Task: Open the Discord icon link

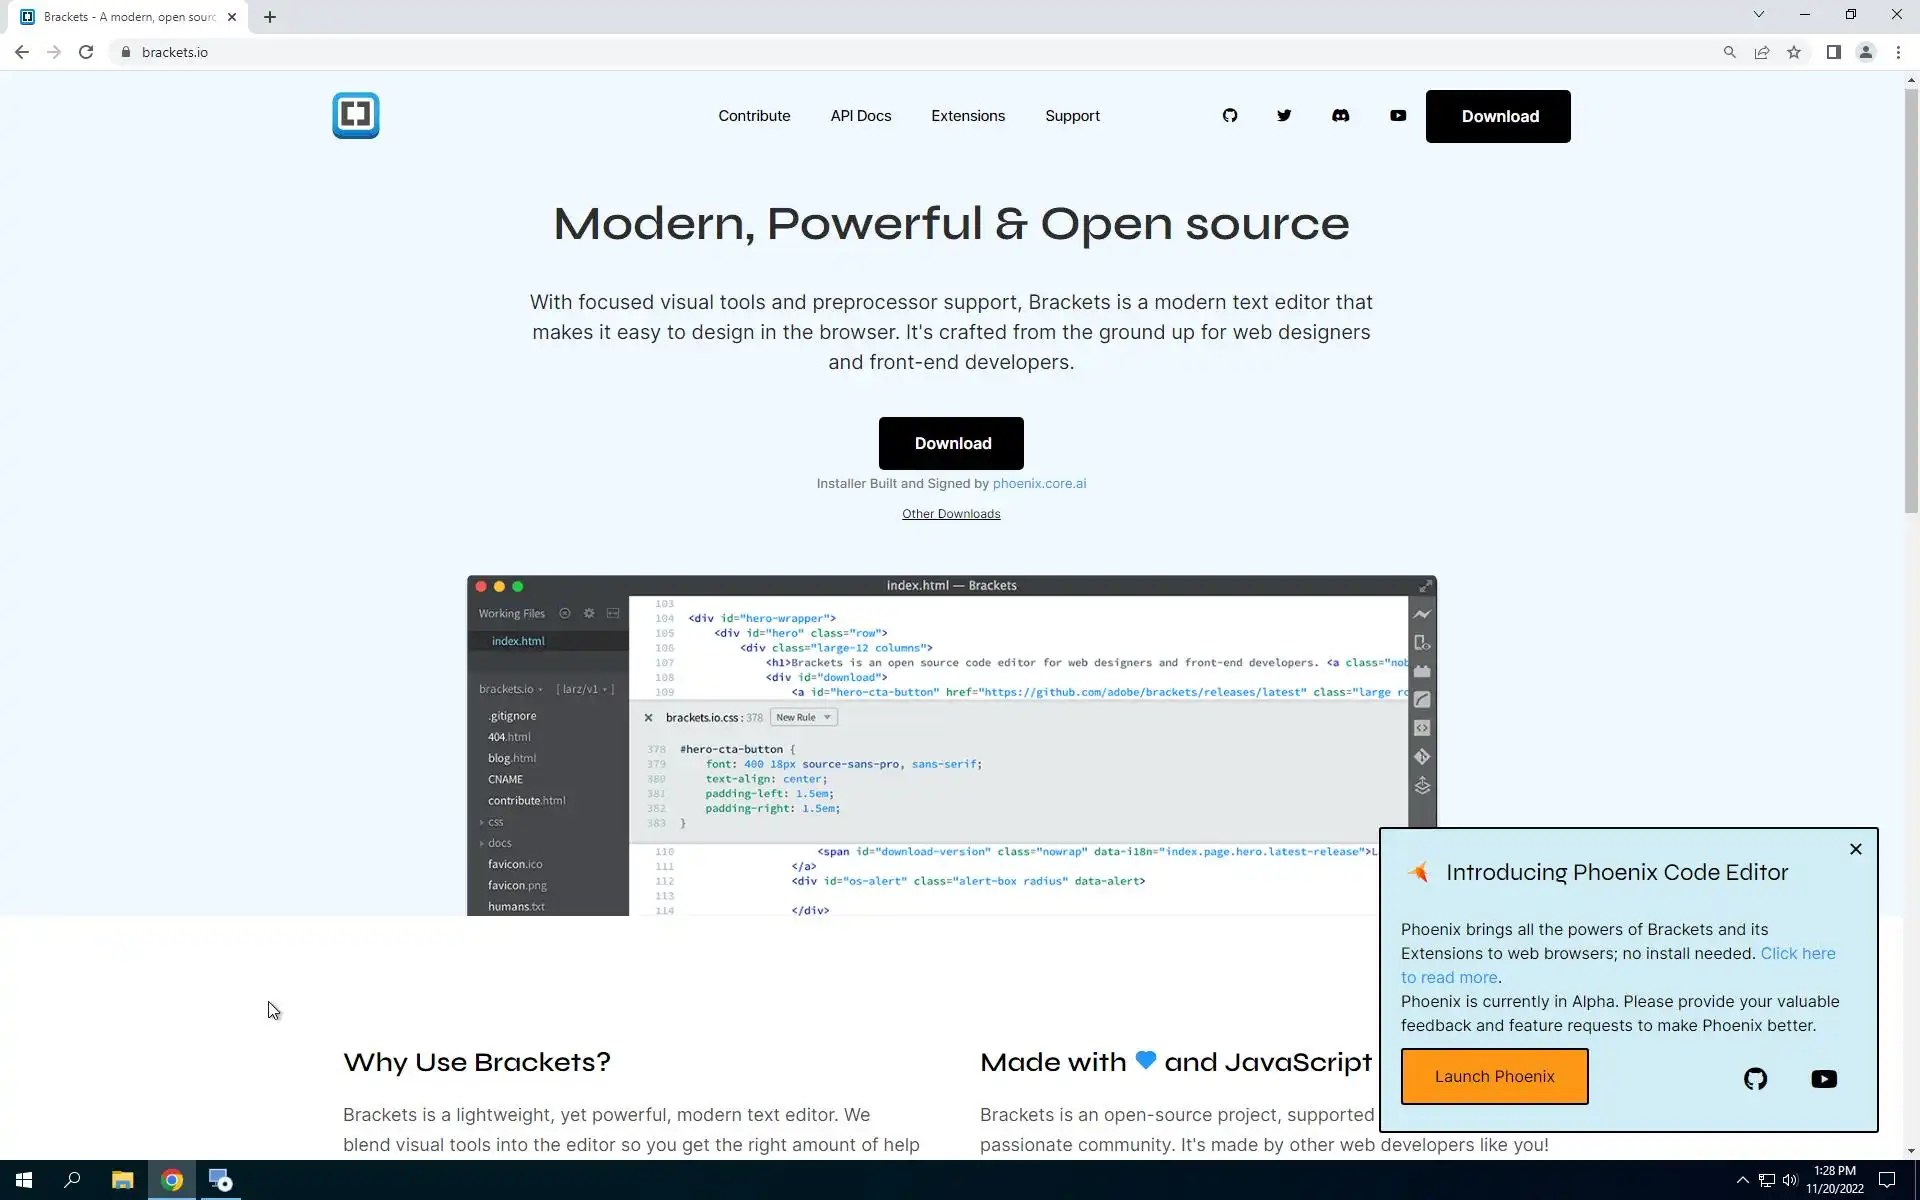Action: pos(1340,115)
